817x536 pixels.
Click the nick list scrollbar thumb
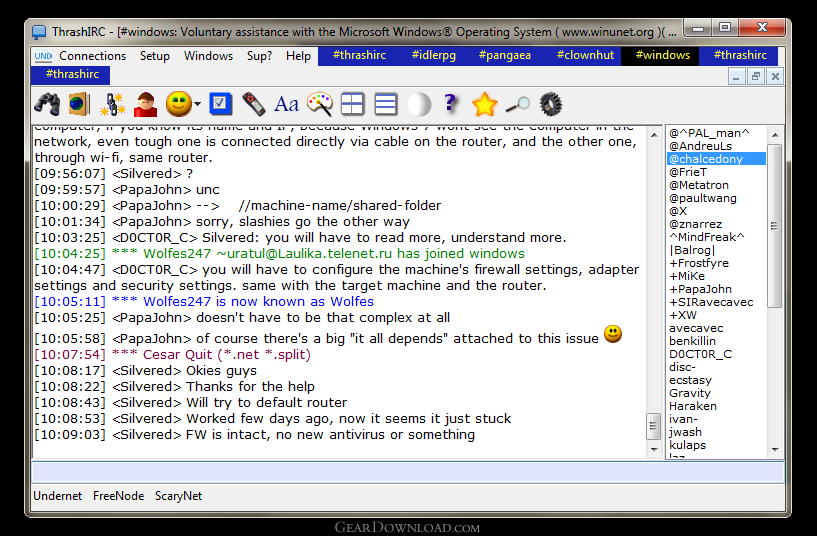tap(775, 226)
